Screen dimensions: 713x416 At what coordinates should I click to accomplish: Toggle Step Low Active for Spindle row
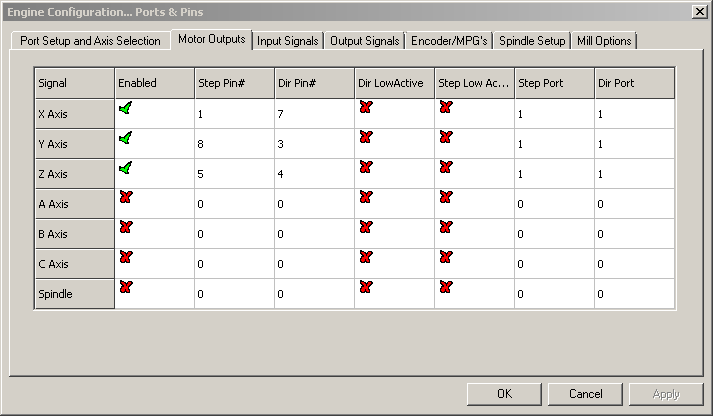445,288
